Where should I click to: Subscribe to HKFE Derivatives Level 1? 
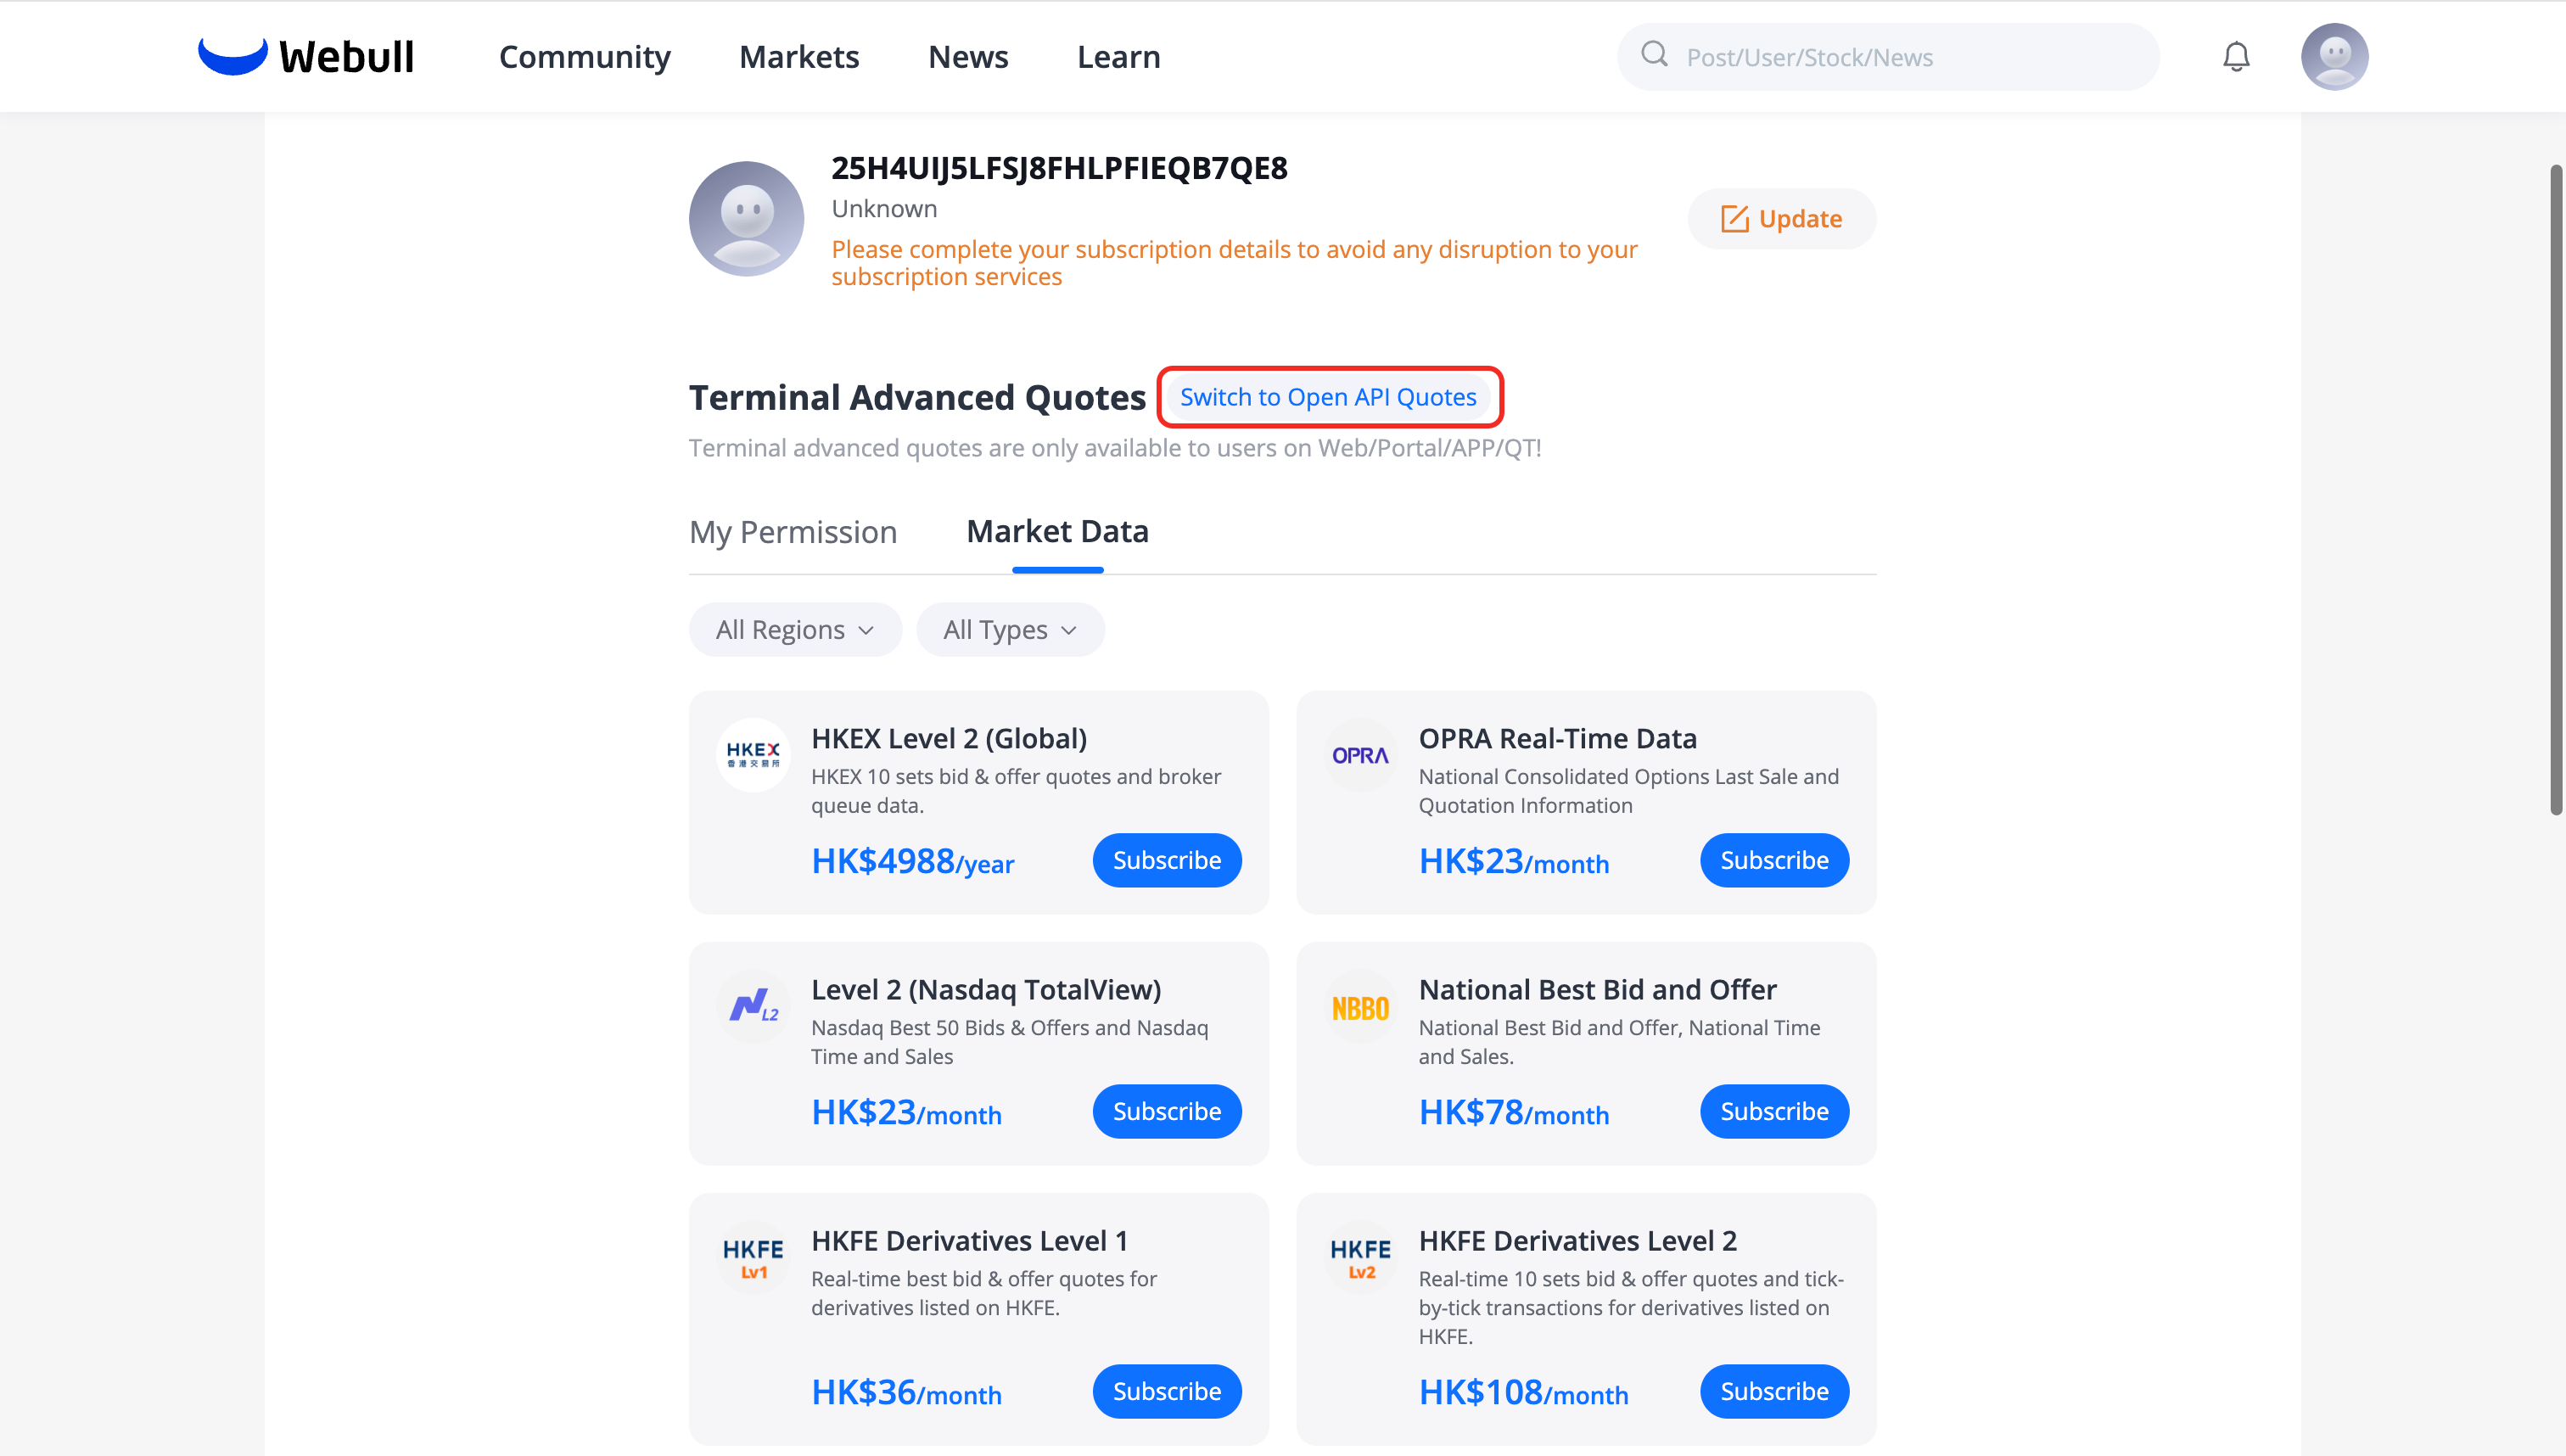pos(1167,1391)
